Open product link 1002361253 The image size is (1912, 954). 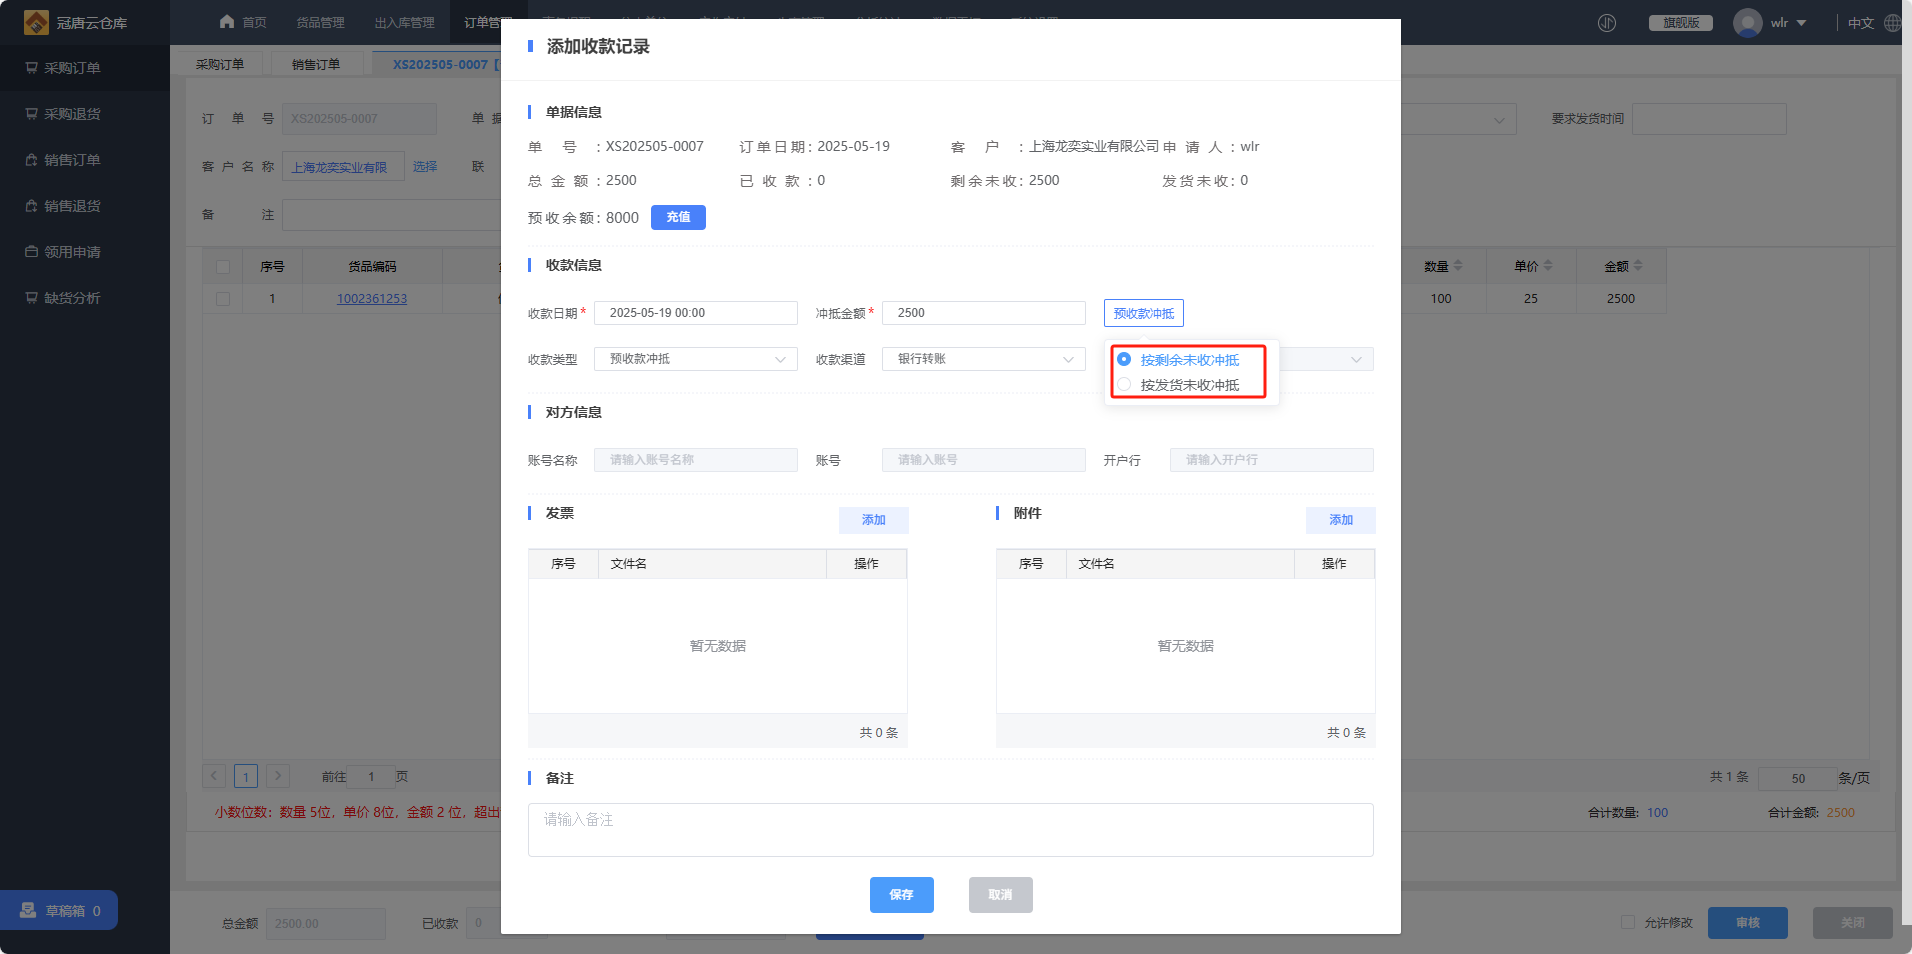[x=372, y=299]
